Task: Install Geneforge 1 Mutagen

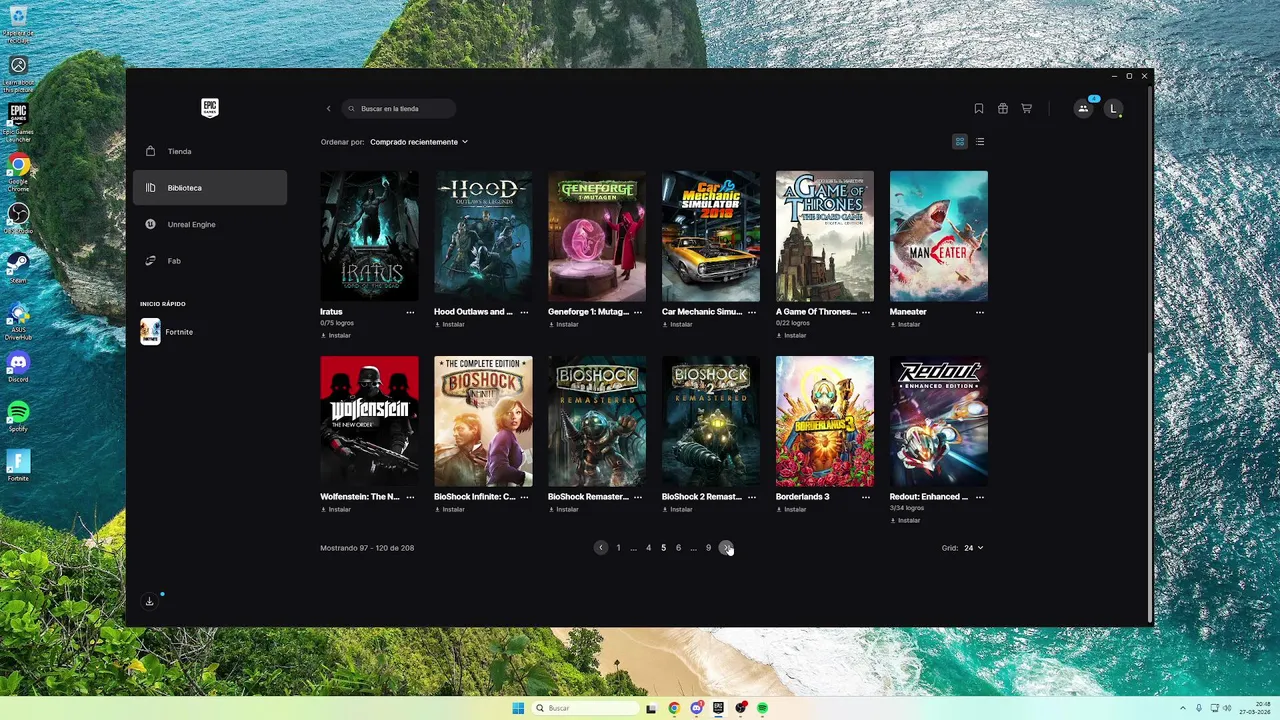Action: click(x=564, y=324)
